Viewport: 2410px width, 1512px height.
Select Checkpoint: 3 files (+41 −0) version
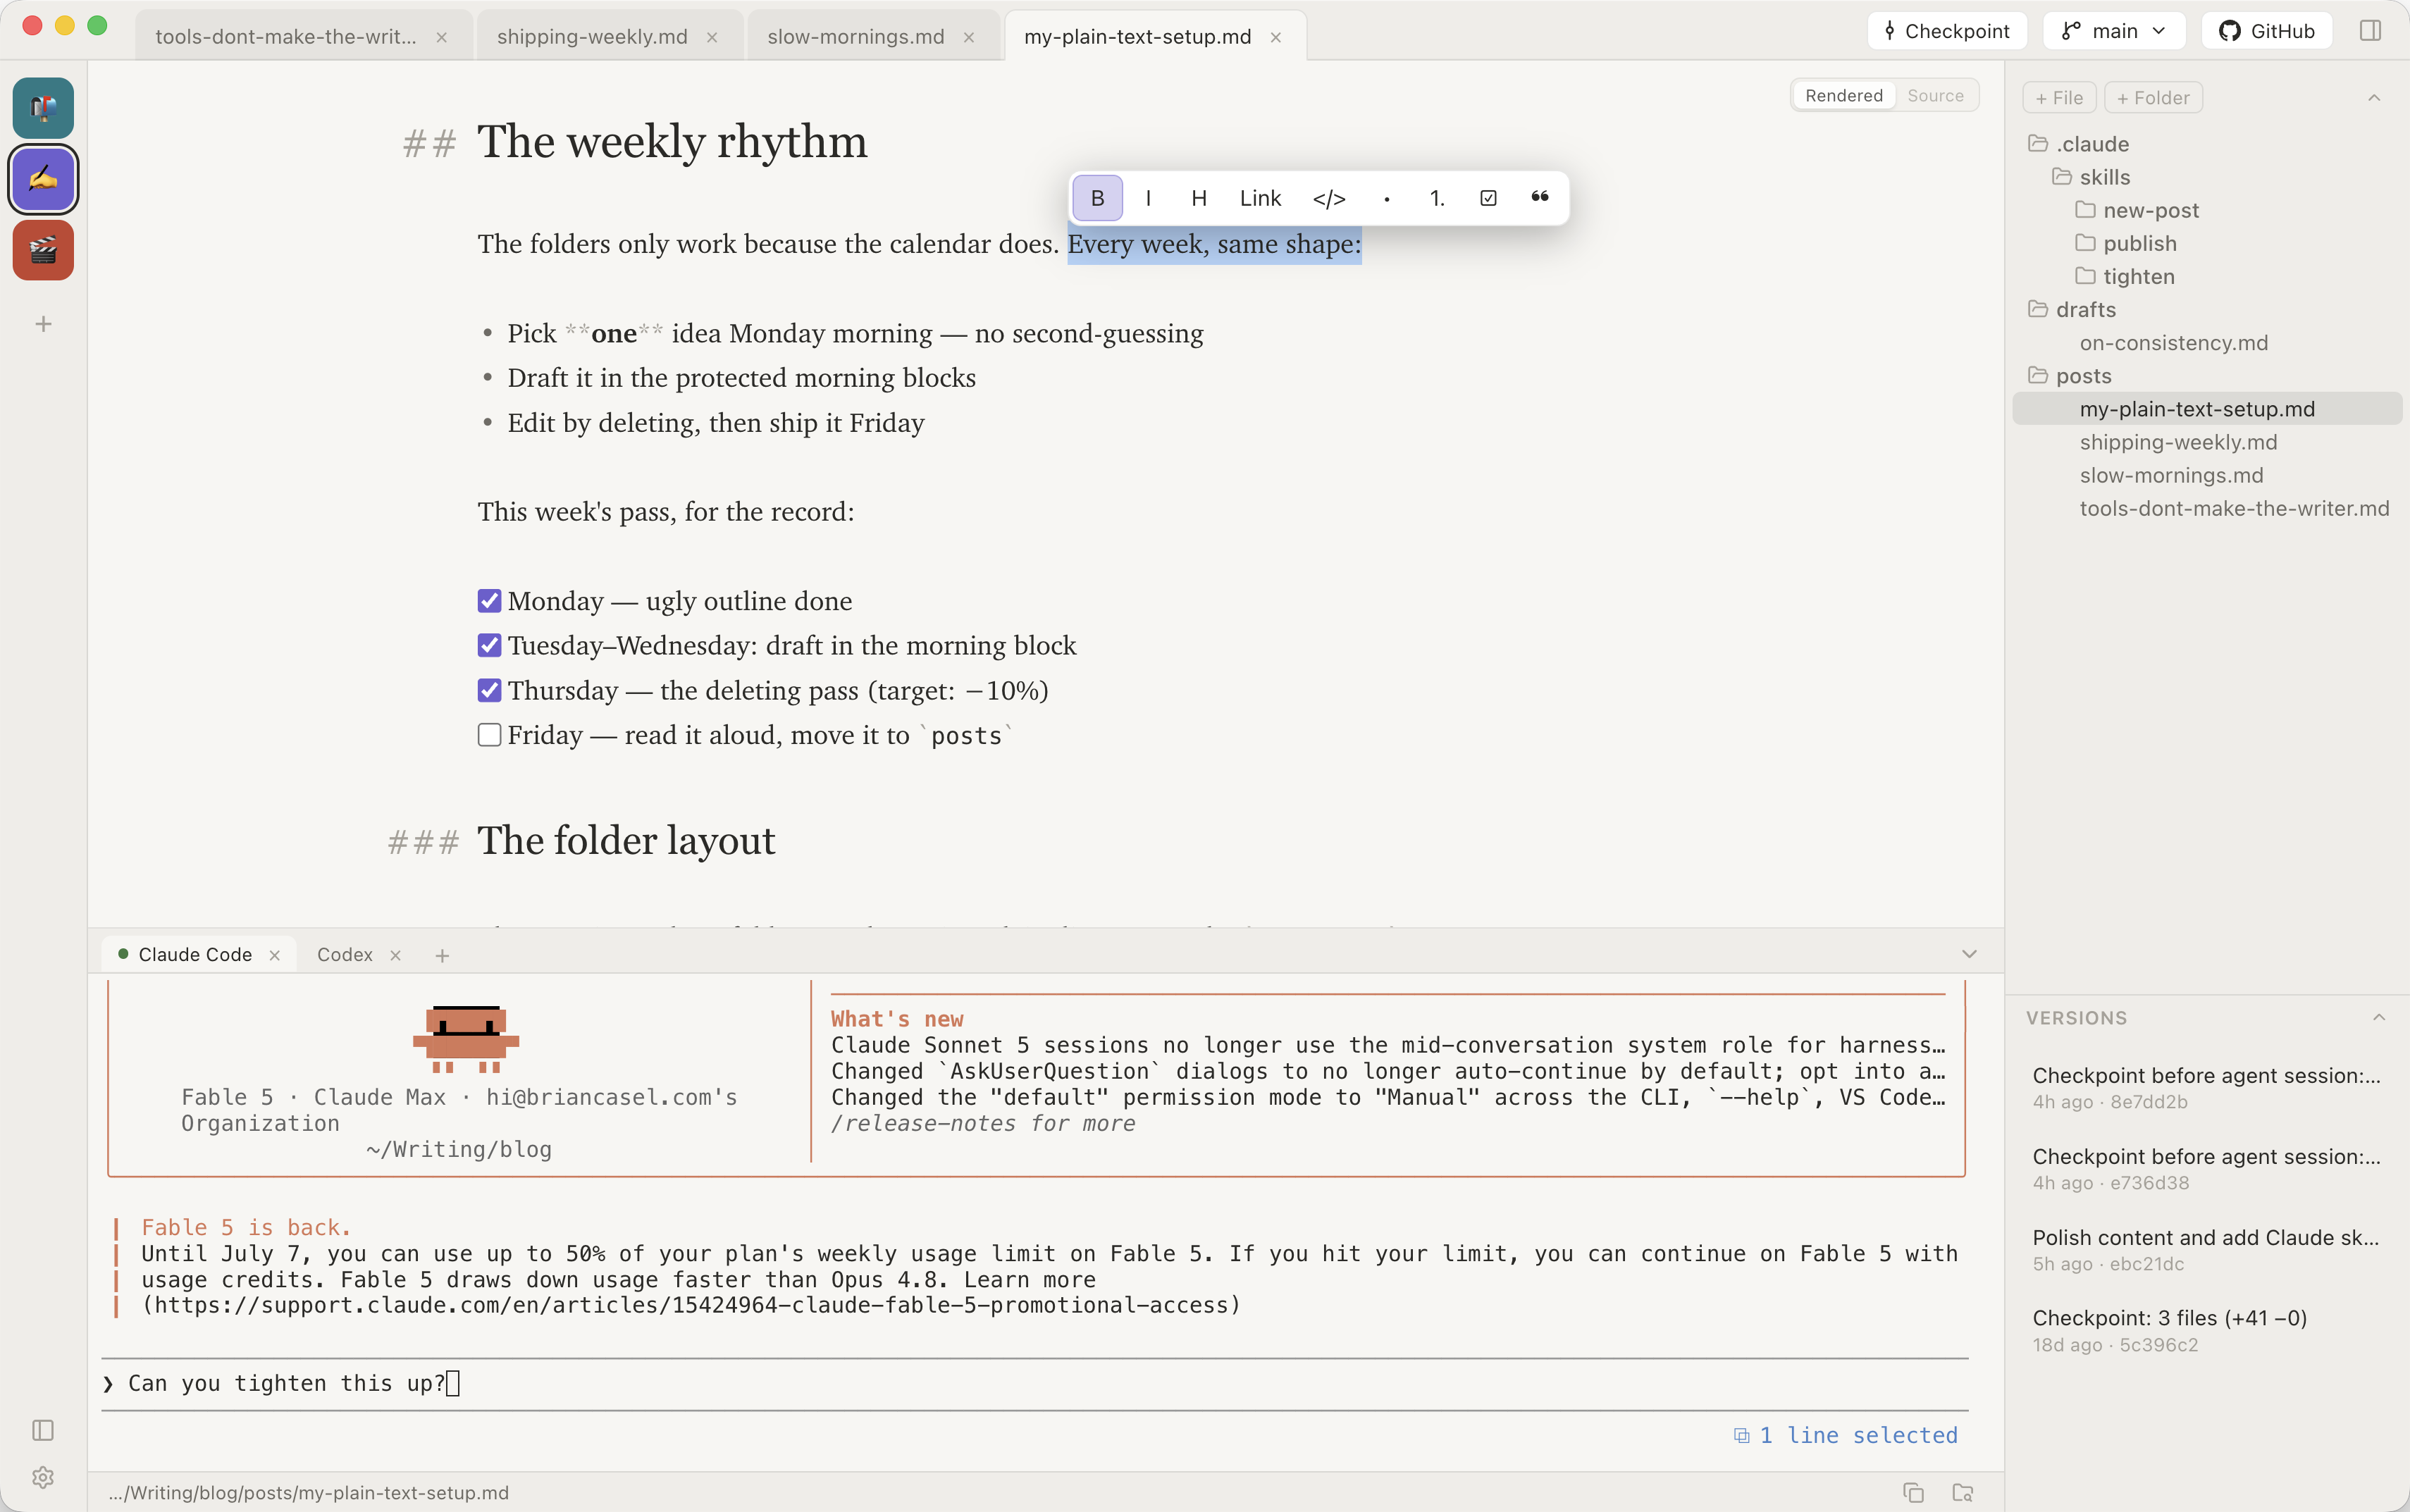coord(2207,1331)
